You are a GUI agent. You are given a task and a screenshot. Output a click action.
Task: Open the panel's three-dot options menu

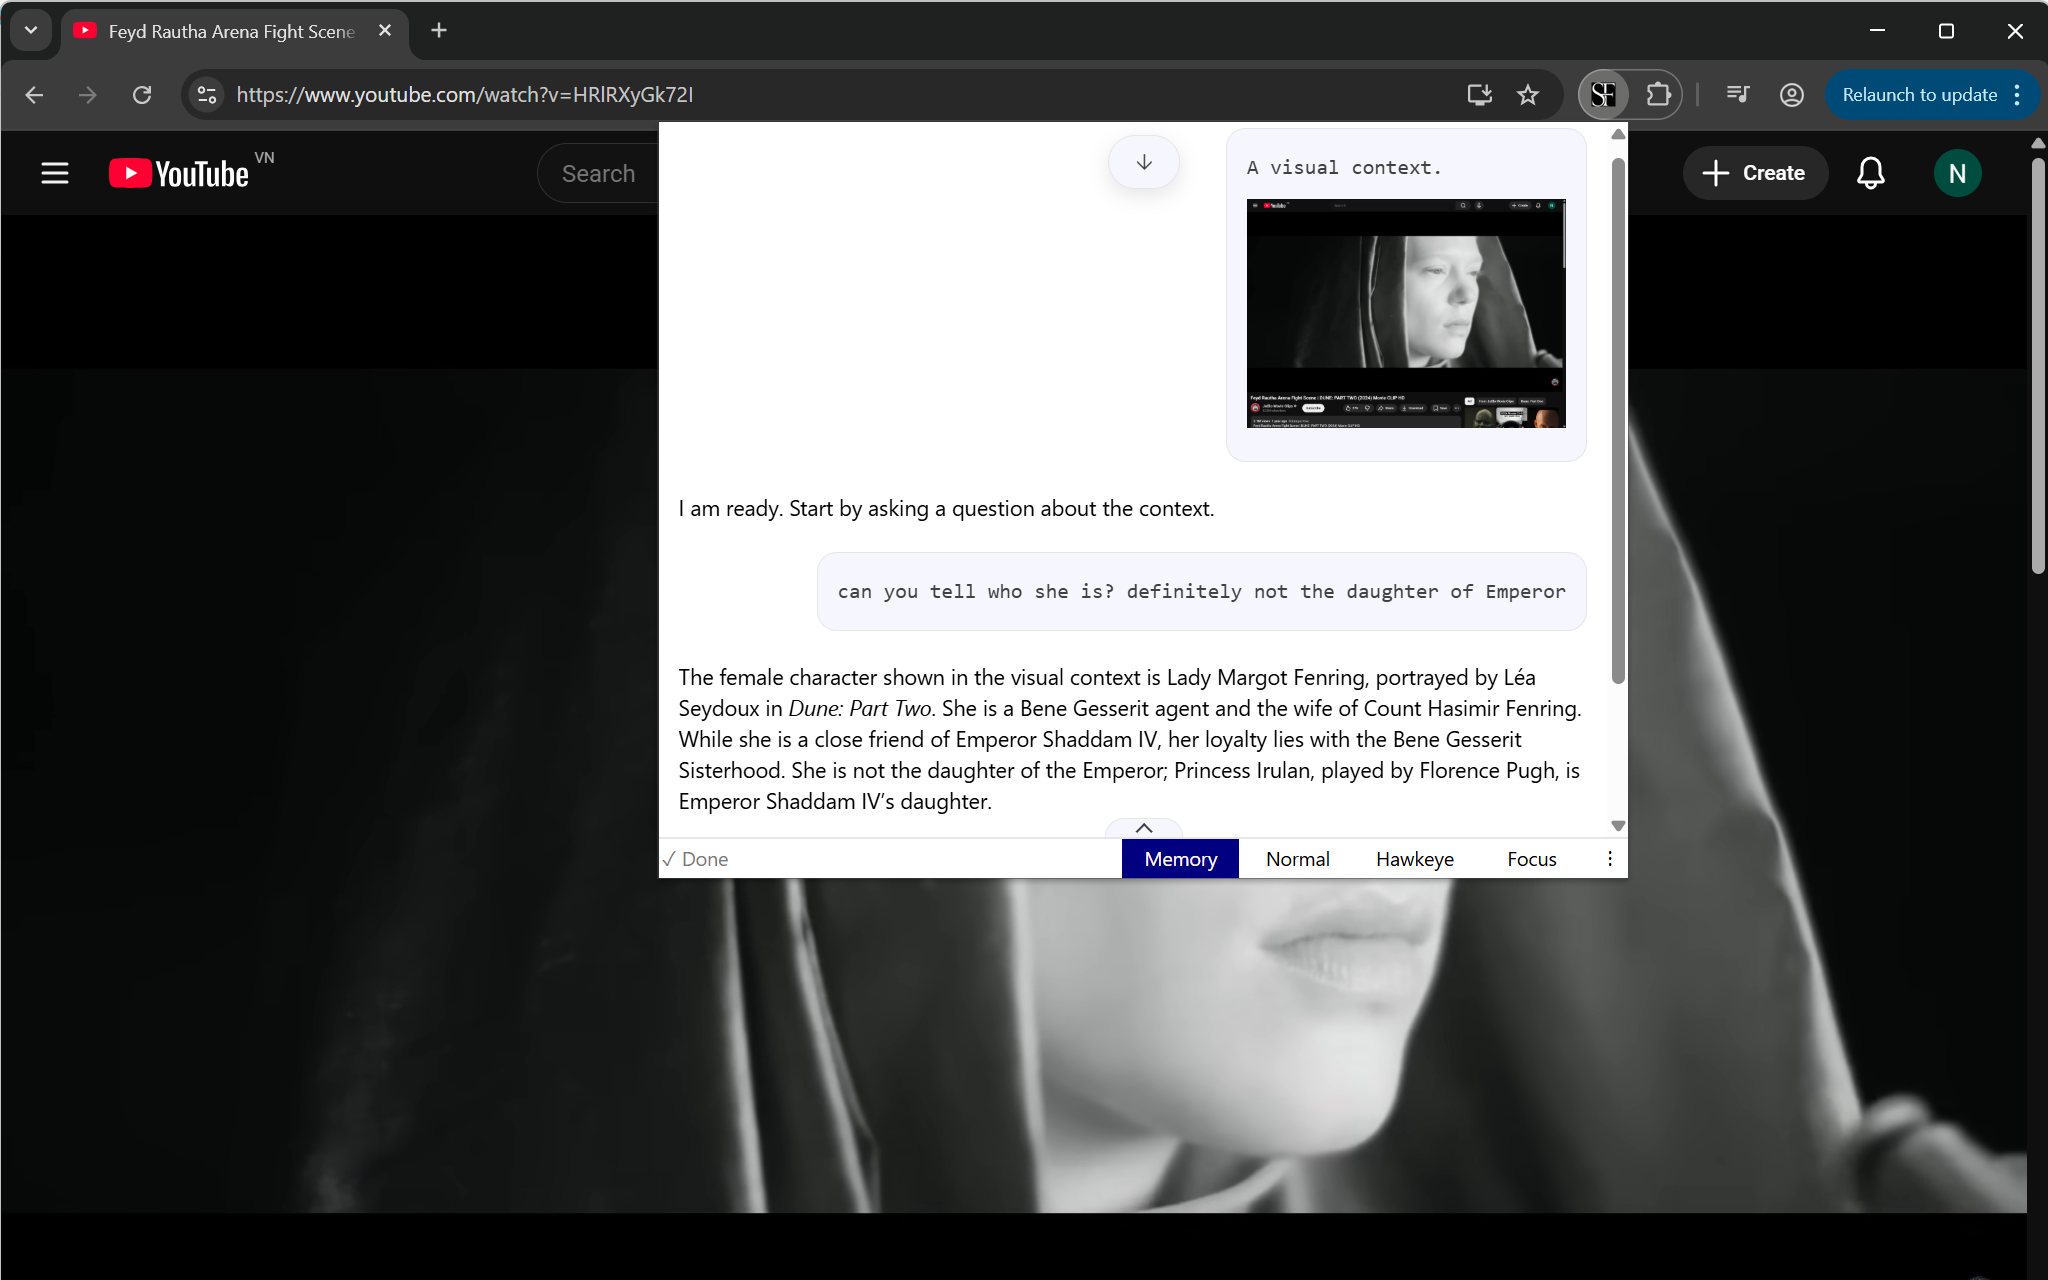click(1609, 859)
